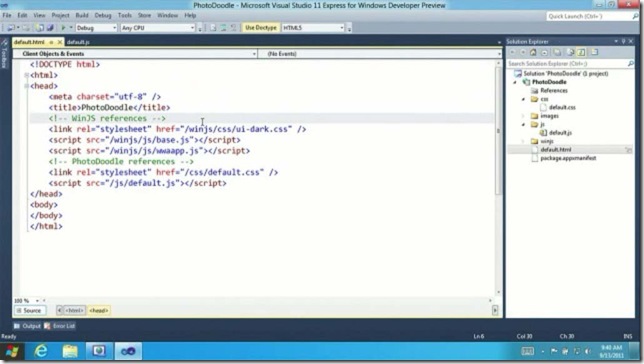Image resolution: width=644 pixels, height=364 pixels.
Task: Switch to the default.js tab
Action: click(x=78, y=42)
